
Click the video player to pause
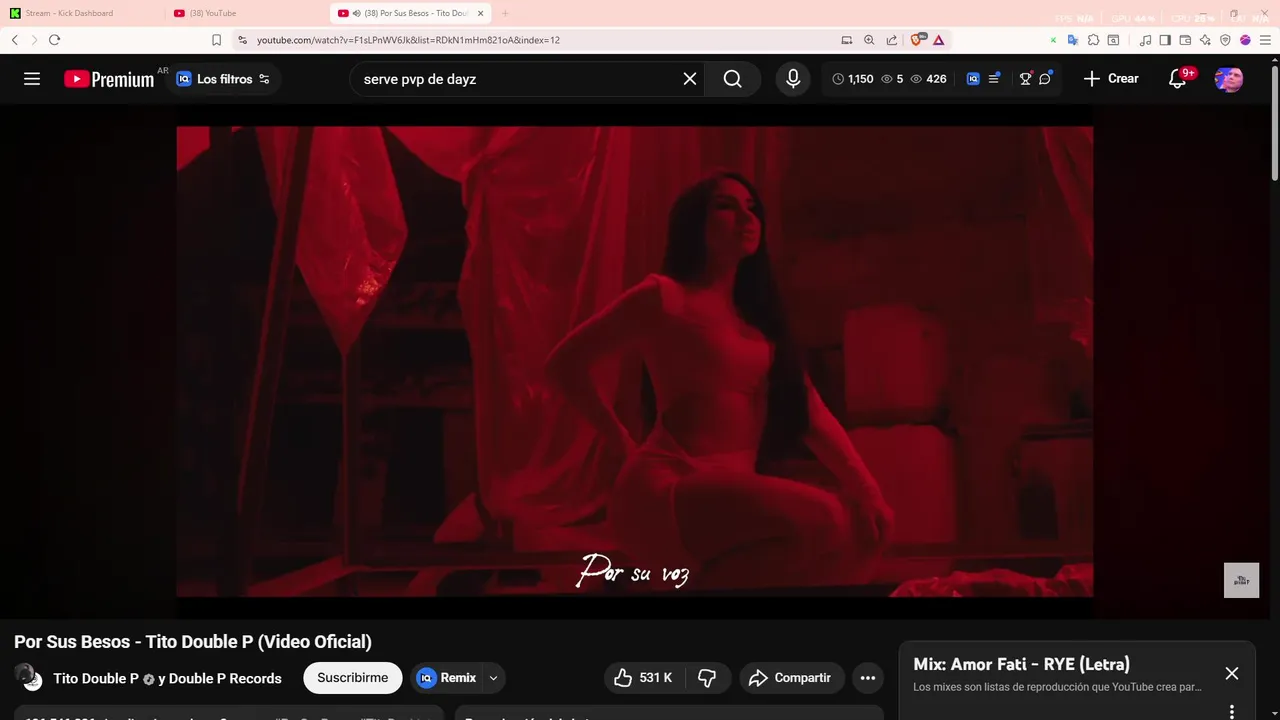634,361
